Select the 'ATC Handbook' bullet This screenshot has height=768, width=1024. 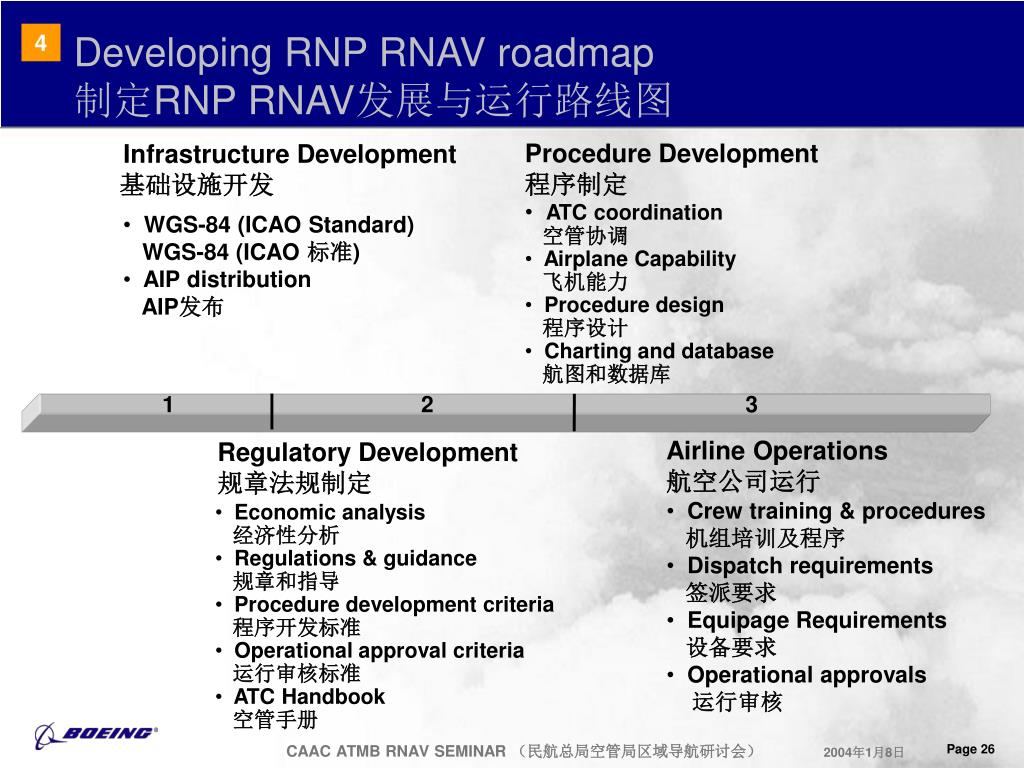click(310, 697)
